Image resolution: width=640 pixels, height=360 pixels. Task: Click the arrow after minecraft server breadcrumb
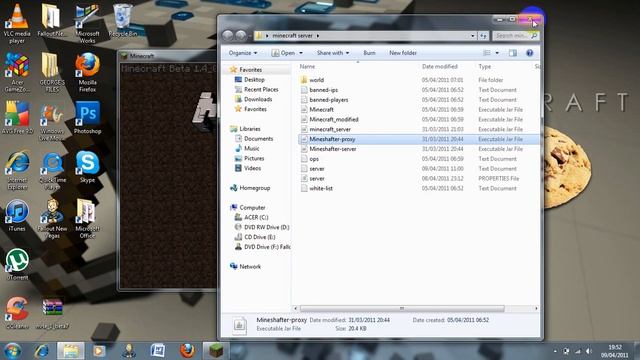318,36
